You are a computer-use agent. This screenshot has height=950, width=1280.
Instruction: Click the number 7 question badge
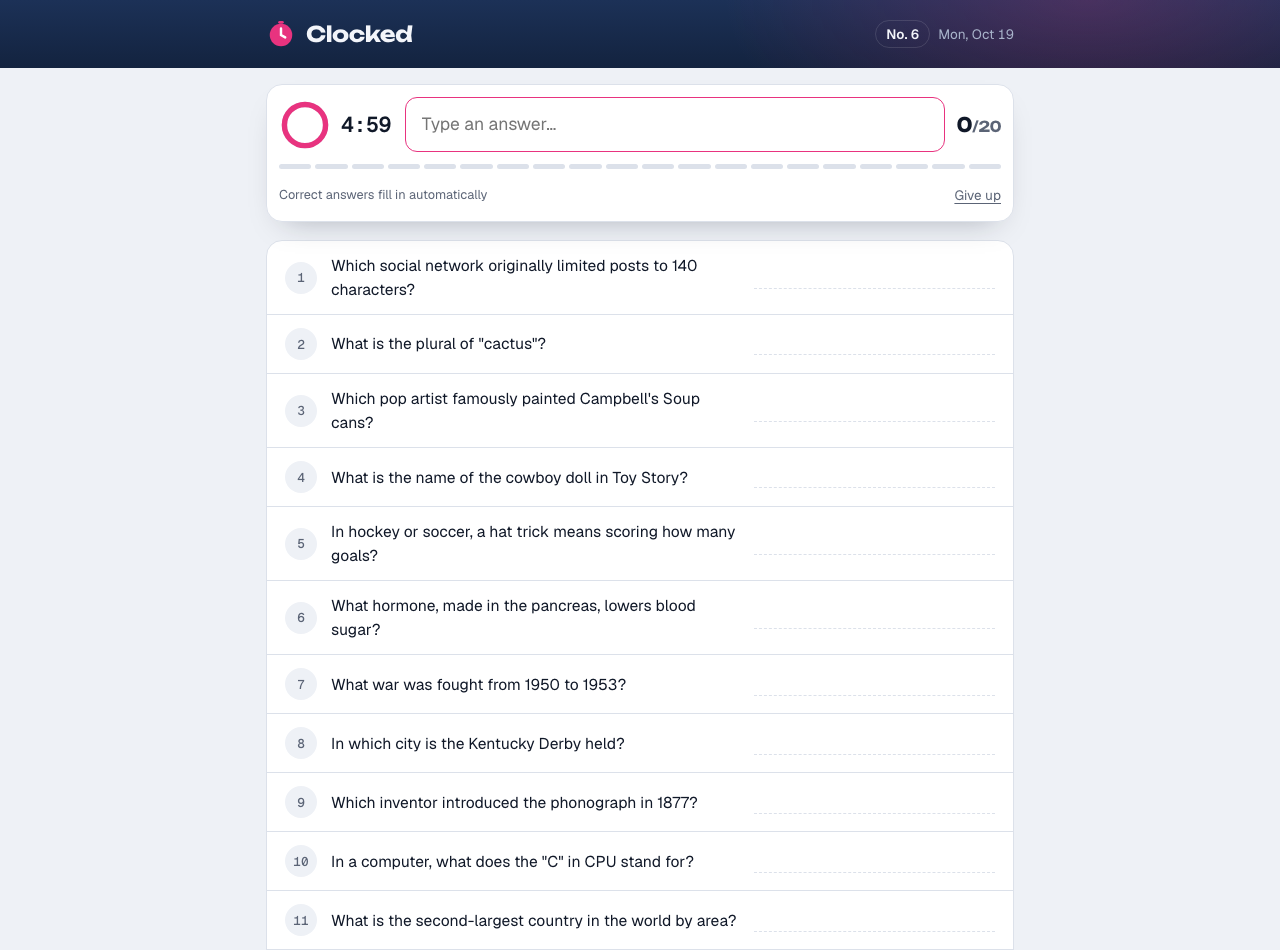click(x=301, y=684)
